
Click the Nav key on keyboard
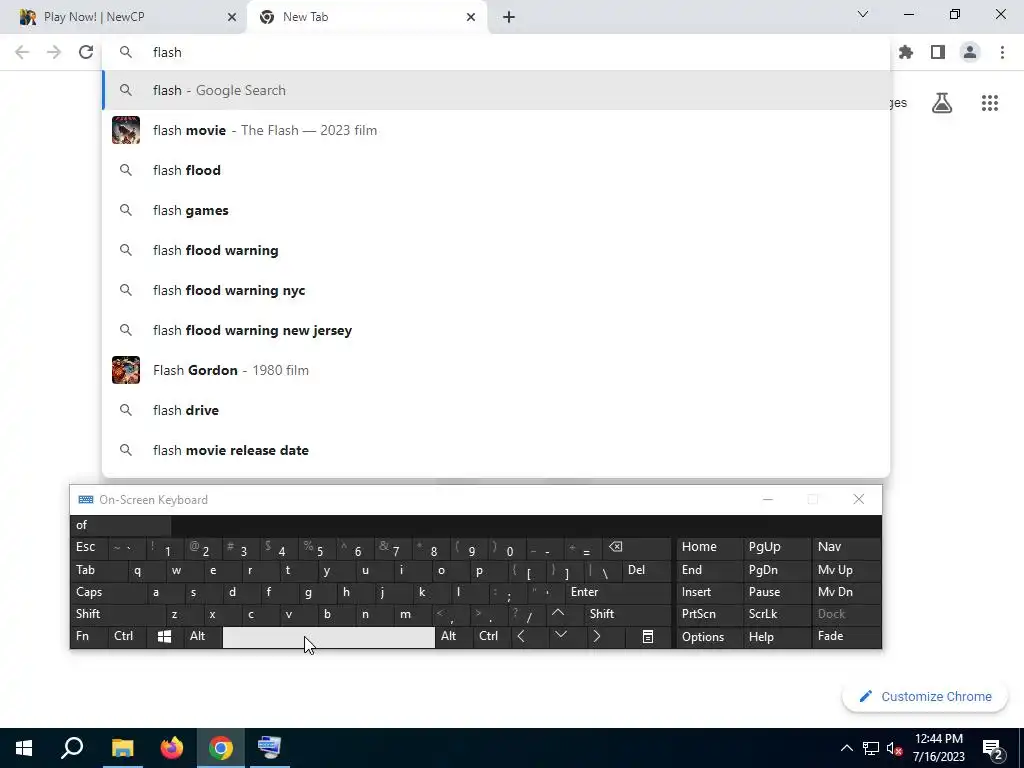[846, 547]
